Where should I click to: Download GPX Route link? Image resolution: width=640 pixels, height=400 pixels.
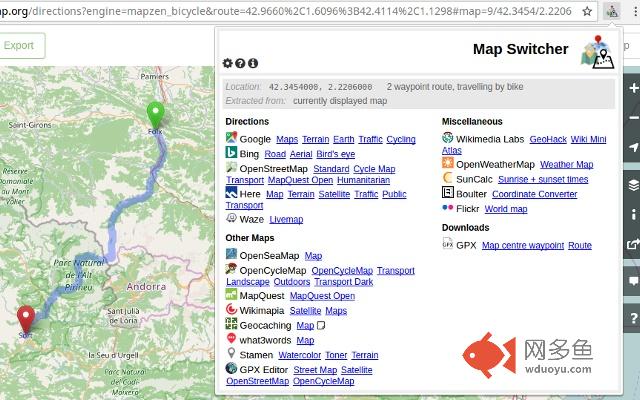pos(580,246)
